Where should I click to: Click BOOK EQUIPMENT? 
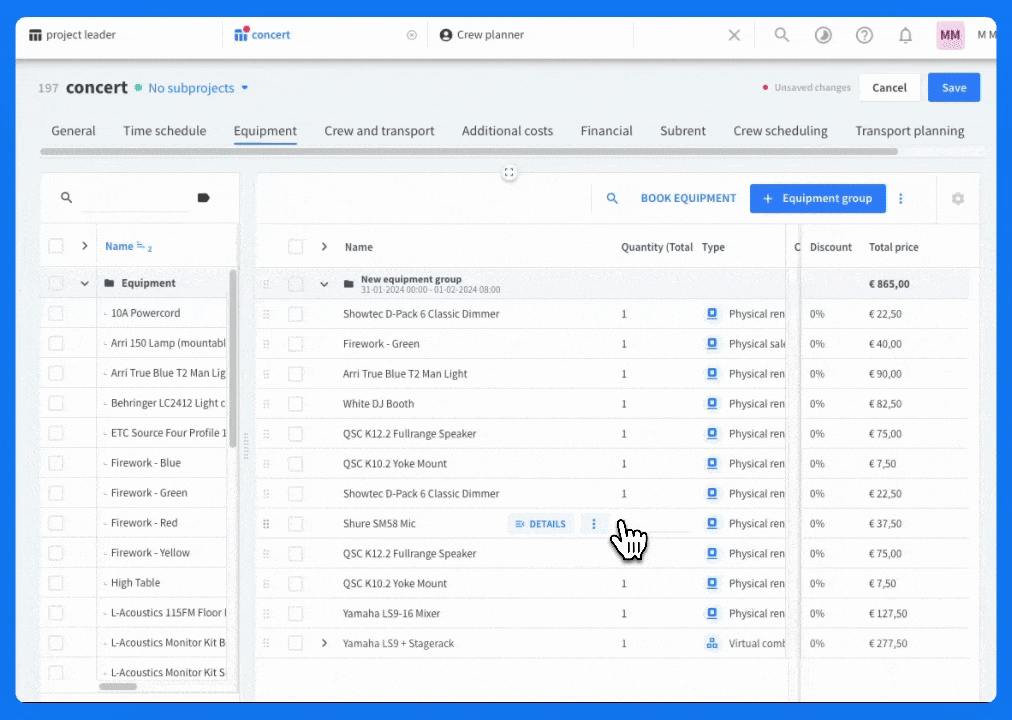(688, 198)
